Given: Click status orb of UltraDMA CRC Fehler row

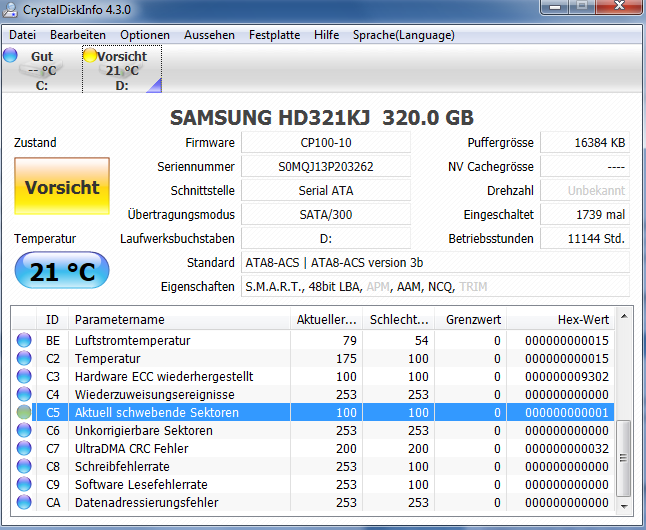Looking at the screenshot, I should [24, 448].
